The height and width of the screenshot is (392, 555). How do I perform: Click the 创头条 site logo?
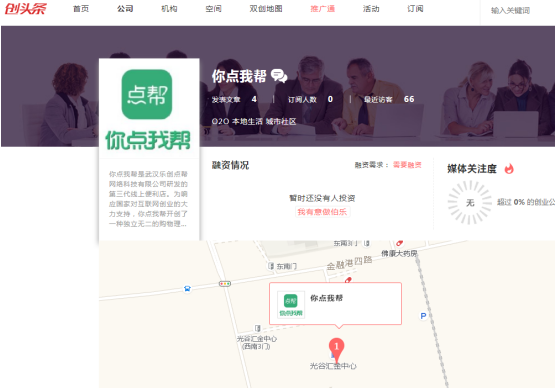click(x=25, y=8)
